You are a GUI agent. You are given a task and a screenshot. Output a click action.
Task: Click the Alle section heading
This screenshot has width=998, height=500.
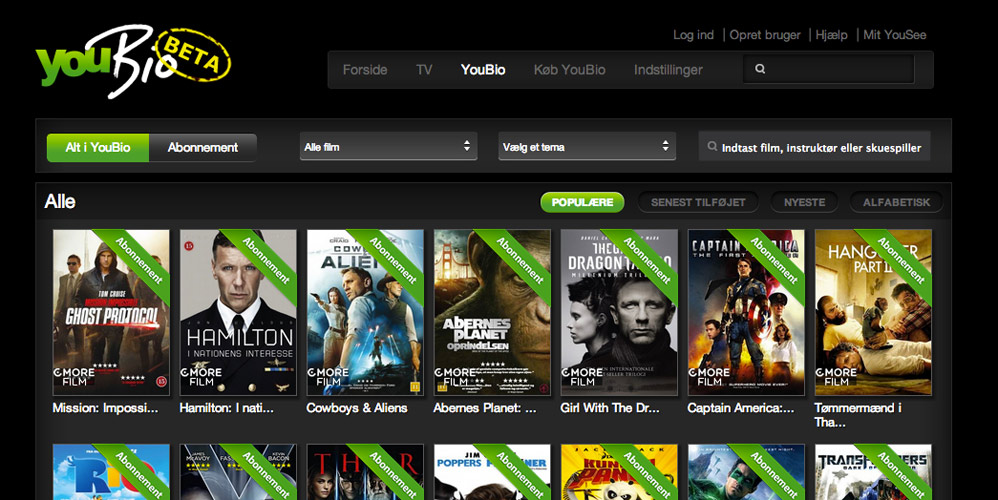[x=60, y=202]
